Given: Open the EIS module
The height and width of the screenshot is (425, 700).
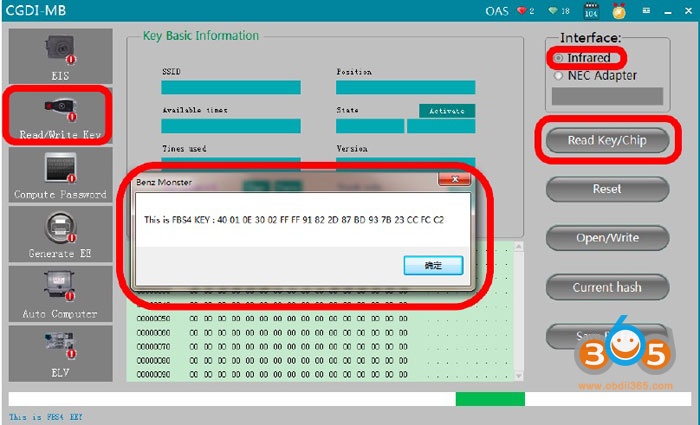Looking at the screenshot, I should (x=60, y=56).
